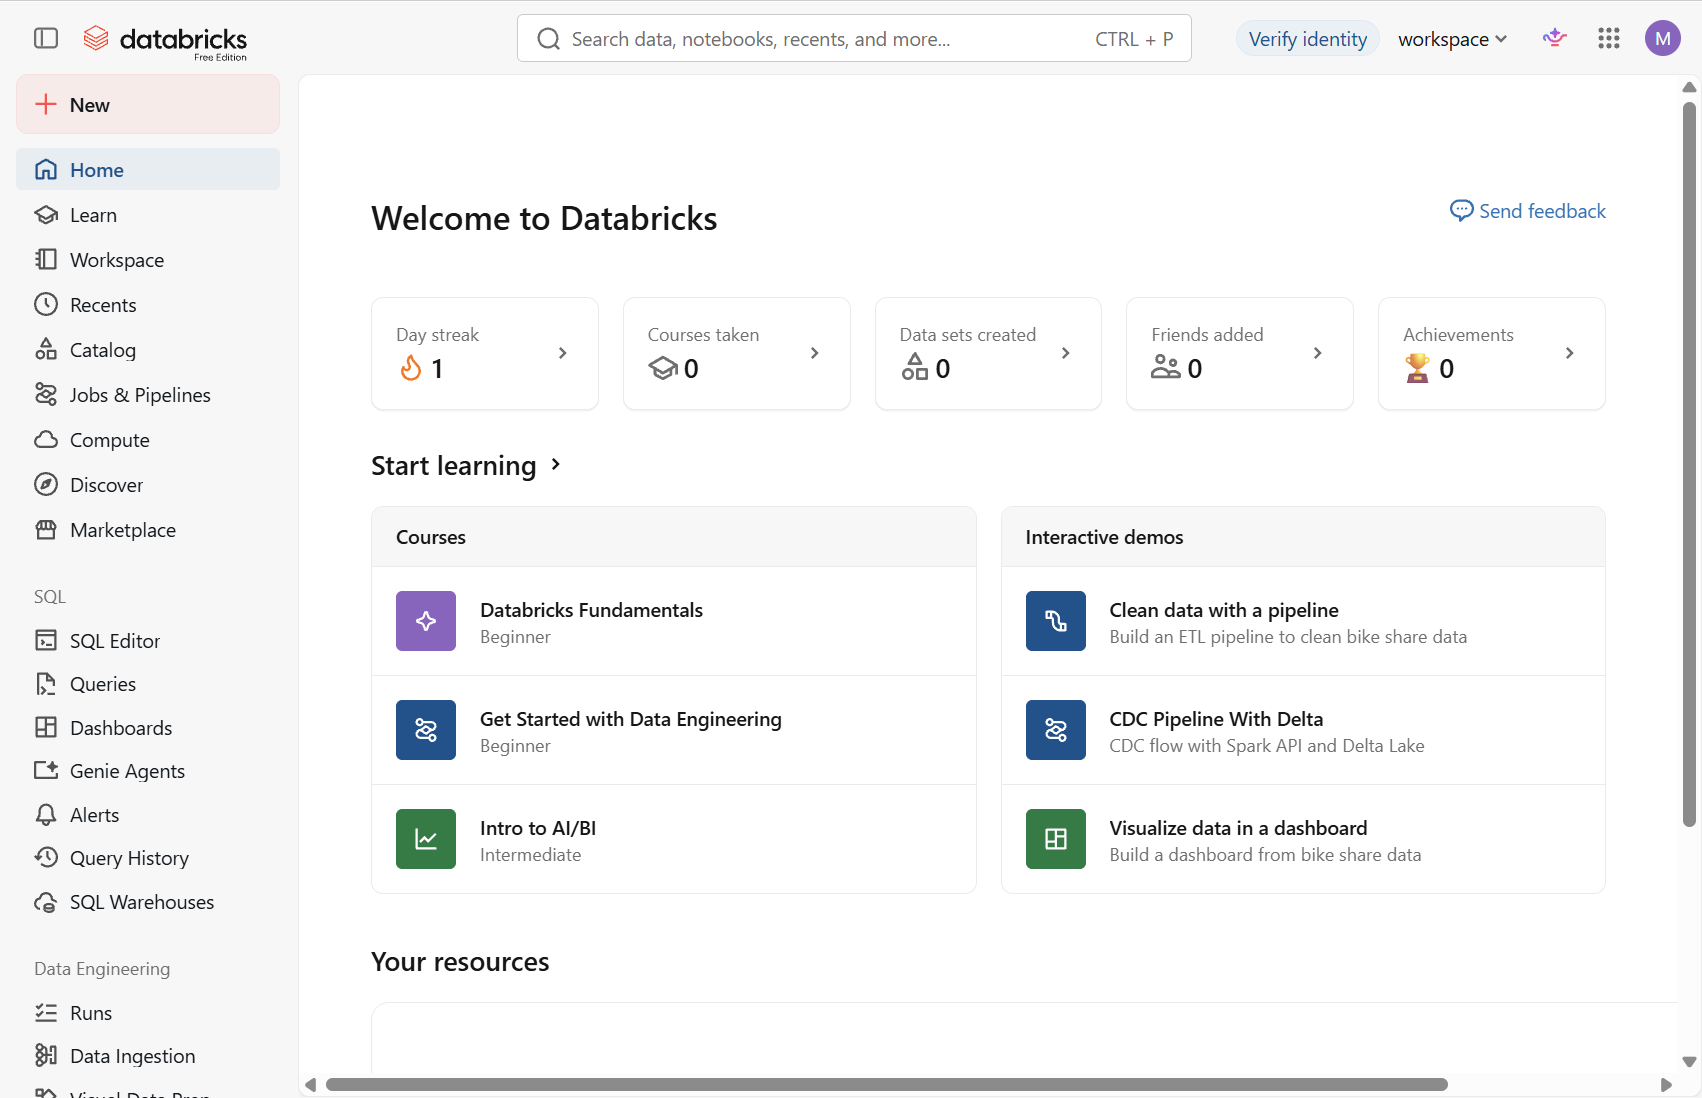
Task: Click the Achievements trophy icon
Action: 1417,368
